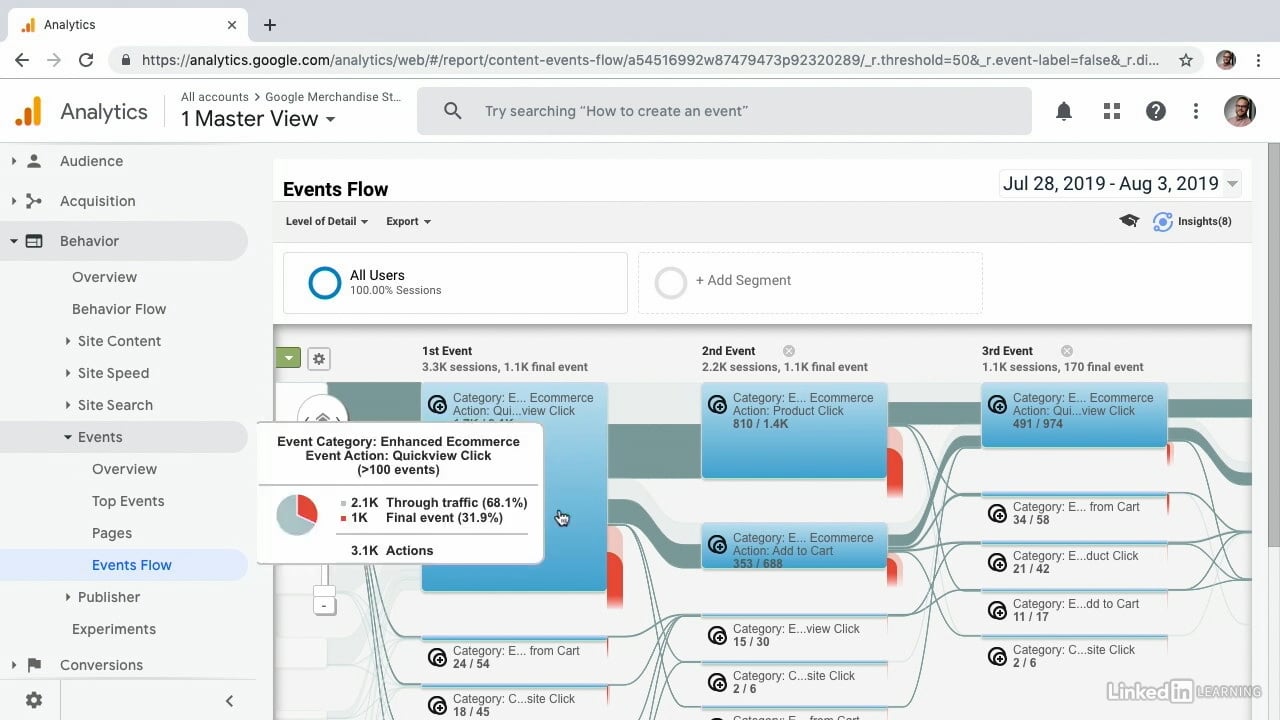Image resolution: width=1280 pixels, height=720 pixels.
Task: Remove the 2nd Event column
Action: [789, 351]
